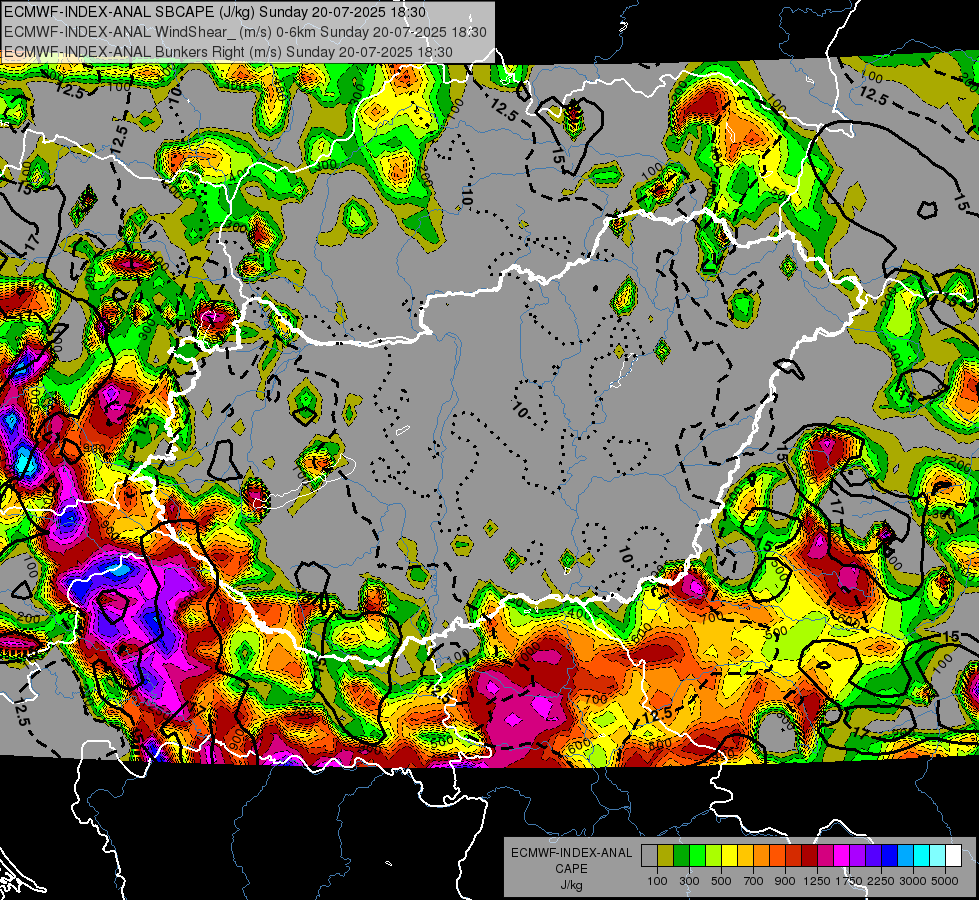Select the dark green legend swatch

[681, 856]
